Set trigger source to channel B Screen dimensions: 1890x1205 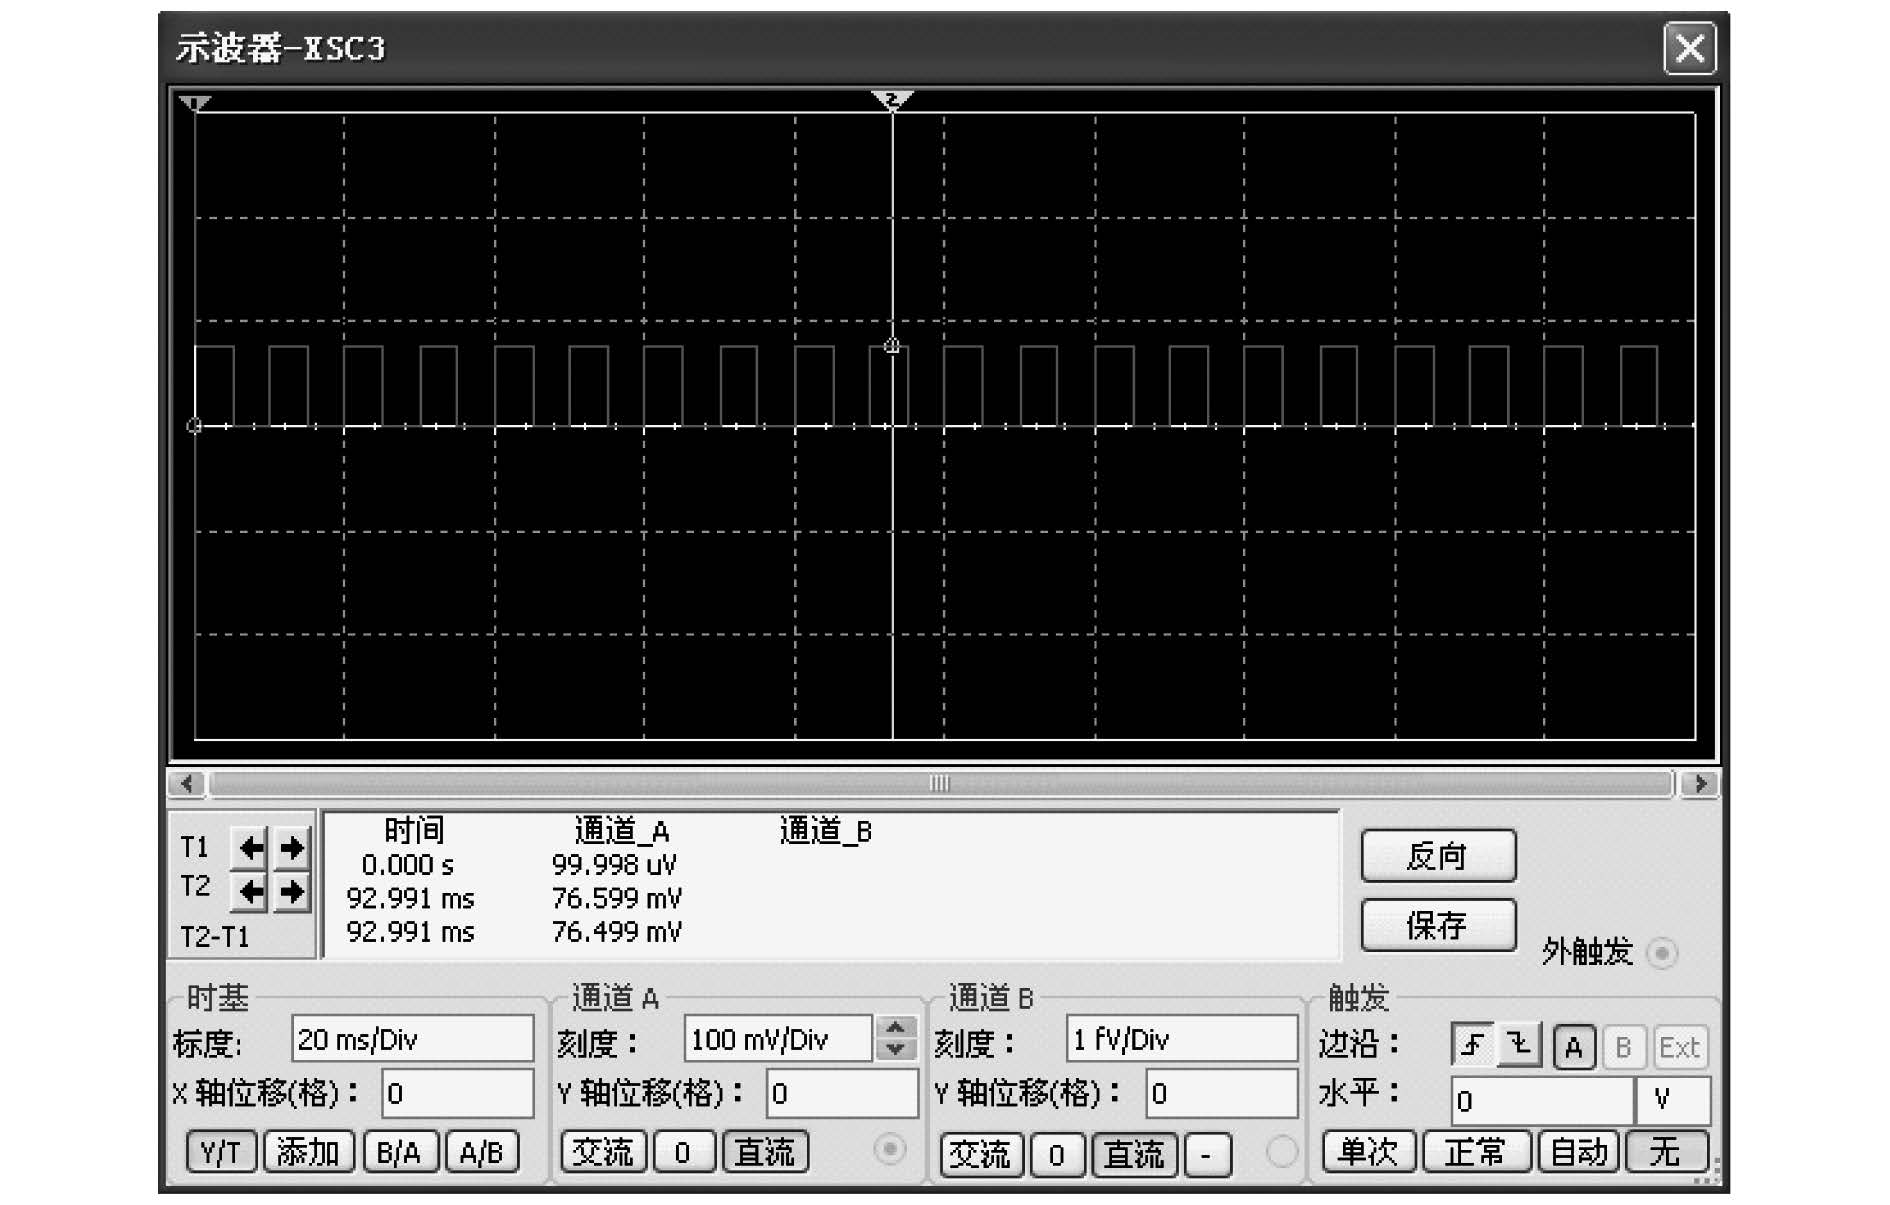(1623, 1047)
